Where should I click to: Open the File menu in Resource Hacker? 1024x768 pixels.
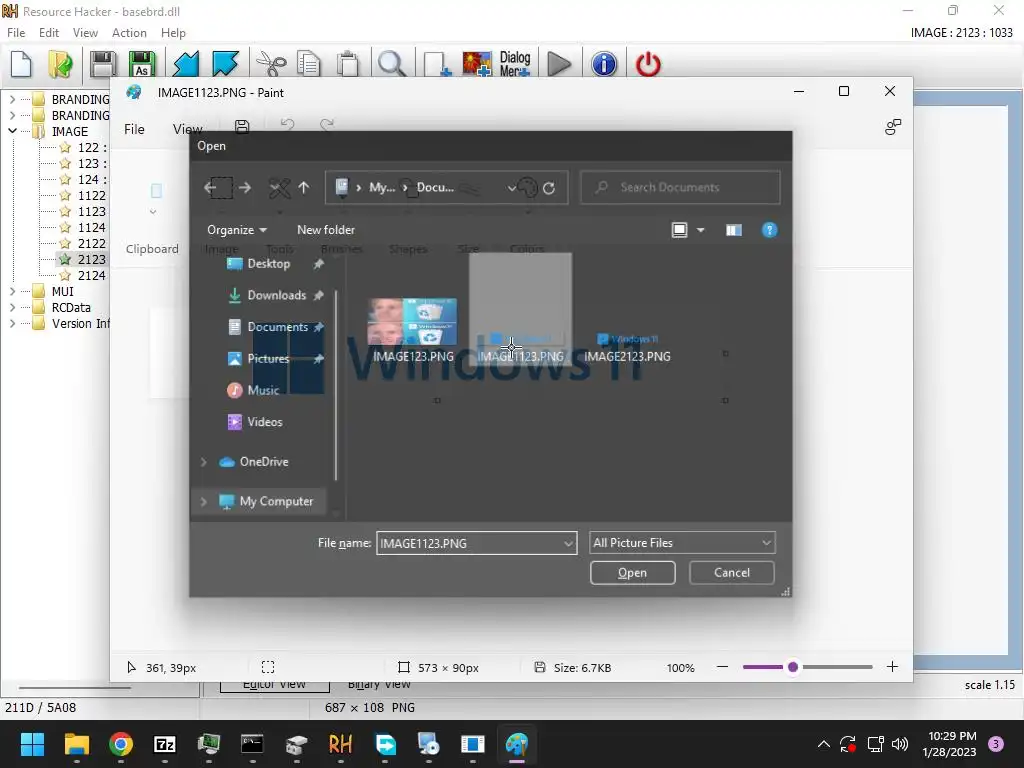click(x=16, y=33)
